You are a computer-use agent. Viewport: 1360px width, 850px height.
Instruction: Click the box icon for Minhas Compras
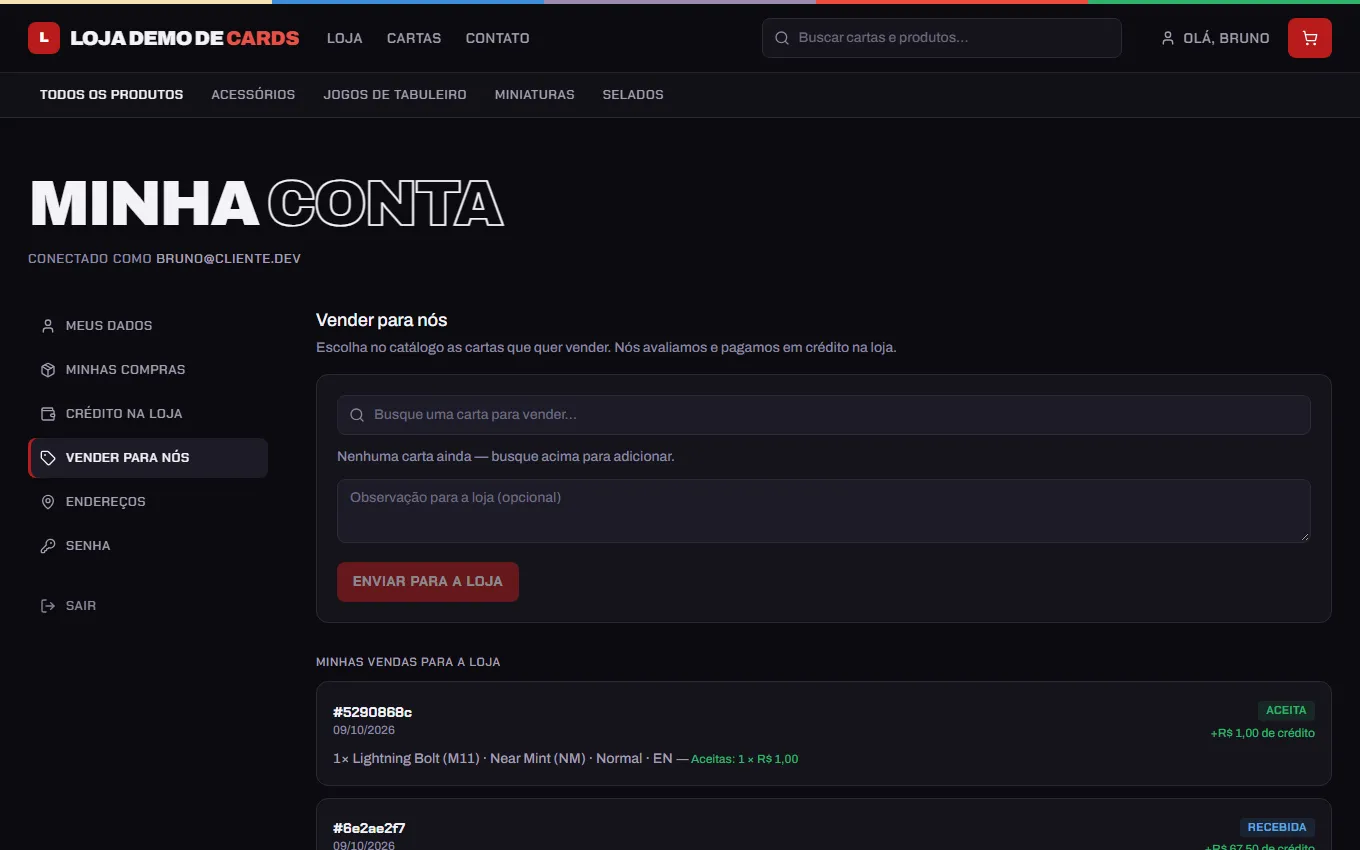[48, 370]
